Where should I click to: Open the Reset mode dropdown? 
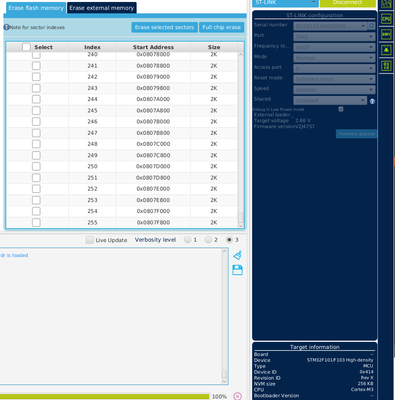tap(334, 79)
